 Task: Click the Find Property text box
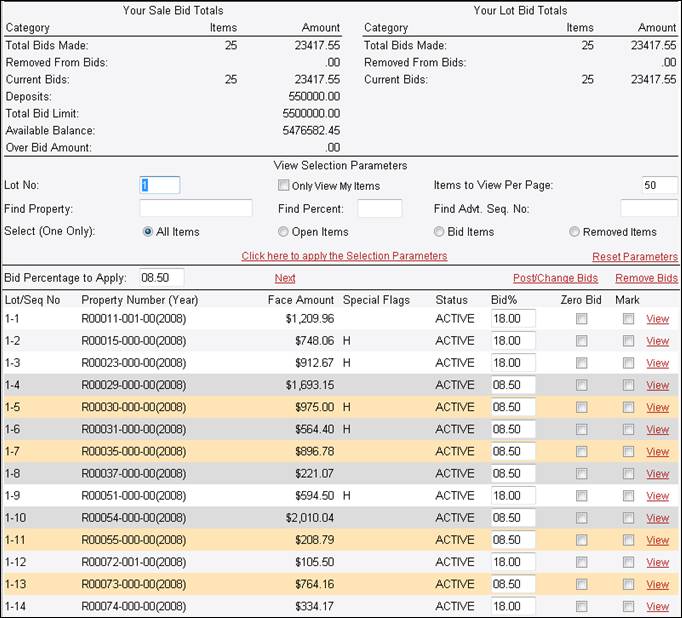pos(196,208)
